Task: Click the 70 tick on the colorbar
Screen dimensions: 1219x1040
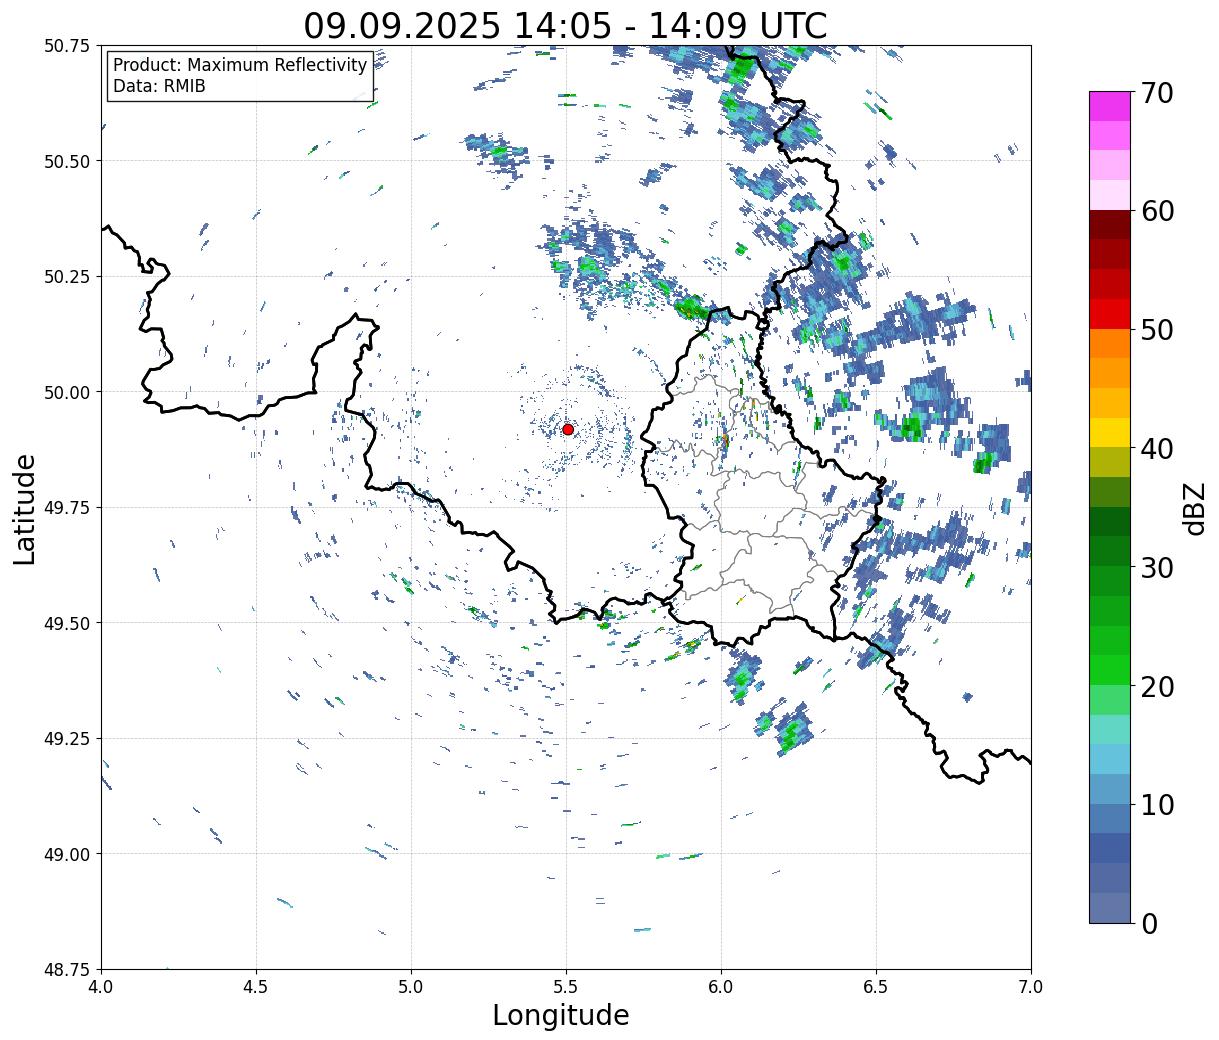Action: pyautogui.click(x=1157, y=93)
